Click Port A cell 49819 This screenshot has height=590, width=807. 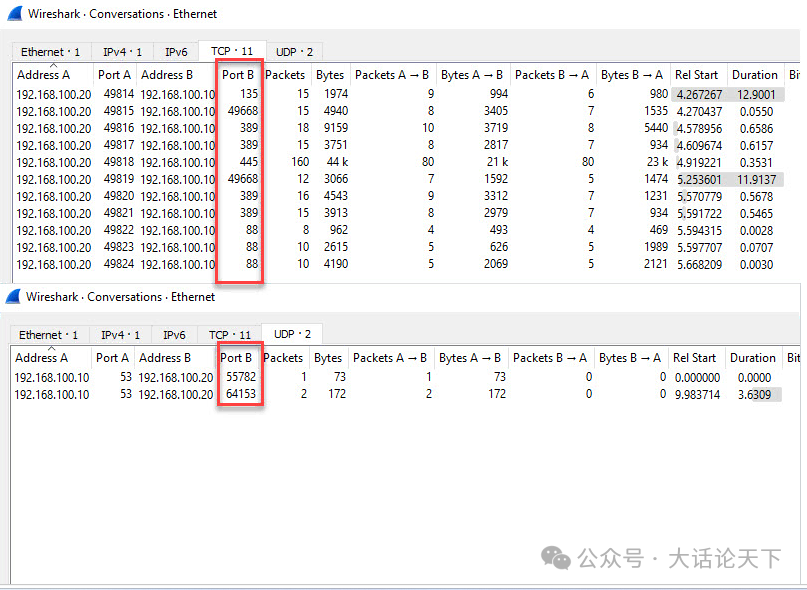119,179
